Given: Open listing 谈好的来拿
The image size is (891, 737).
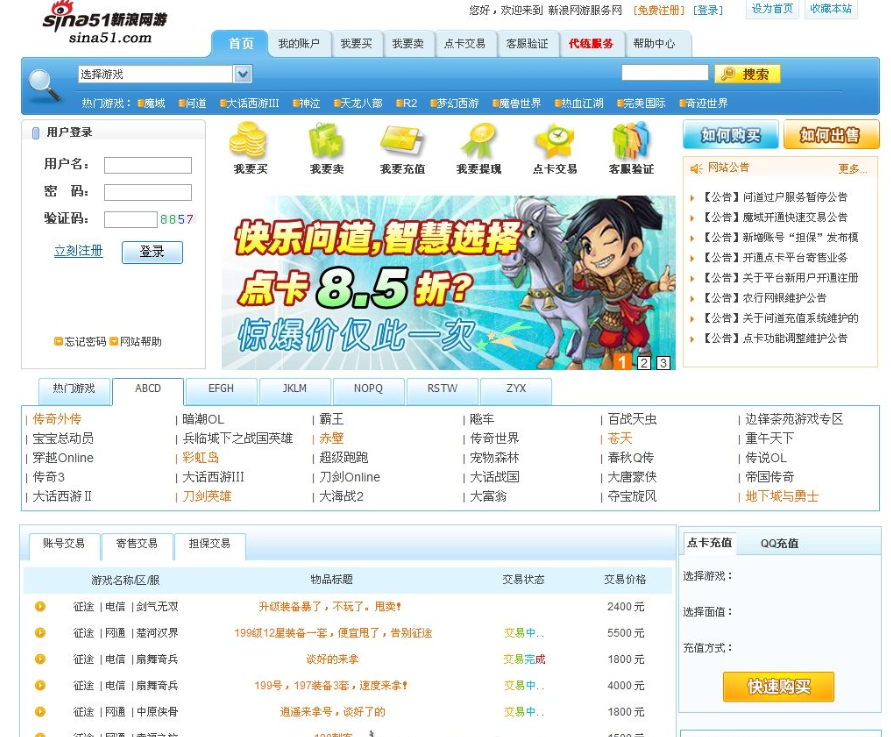Looking at the screenshot, I should 332,659.
